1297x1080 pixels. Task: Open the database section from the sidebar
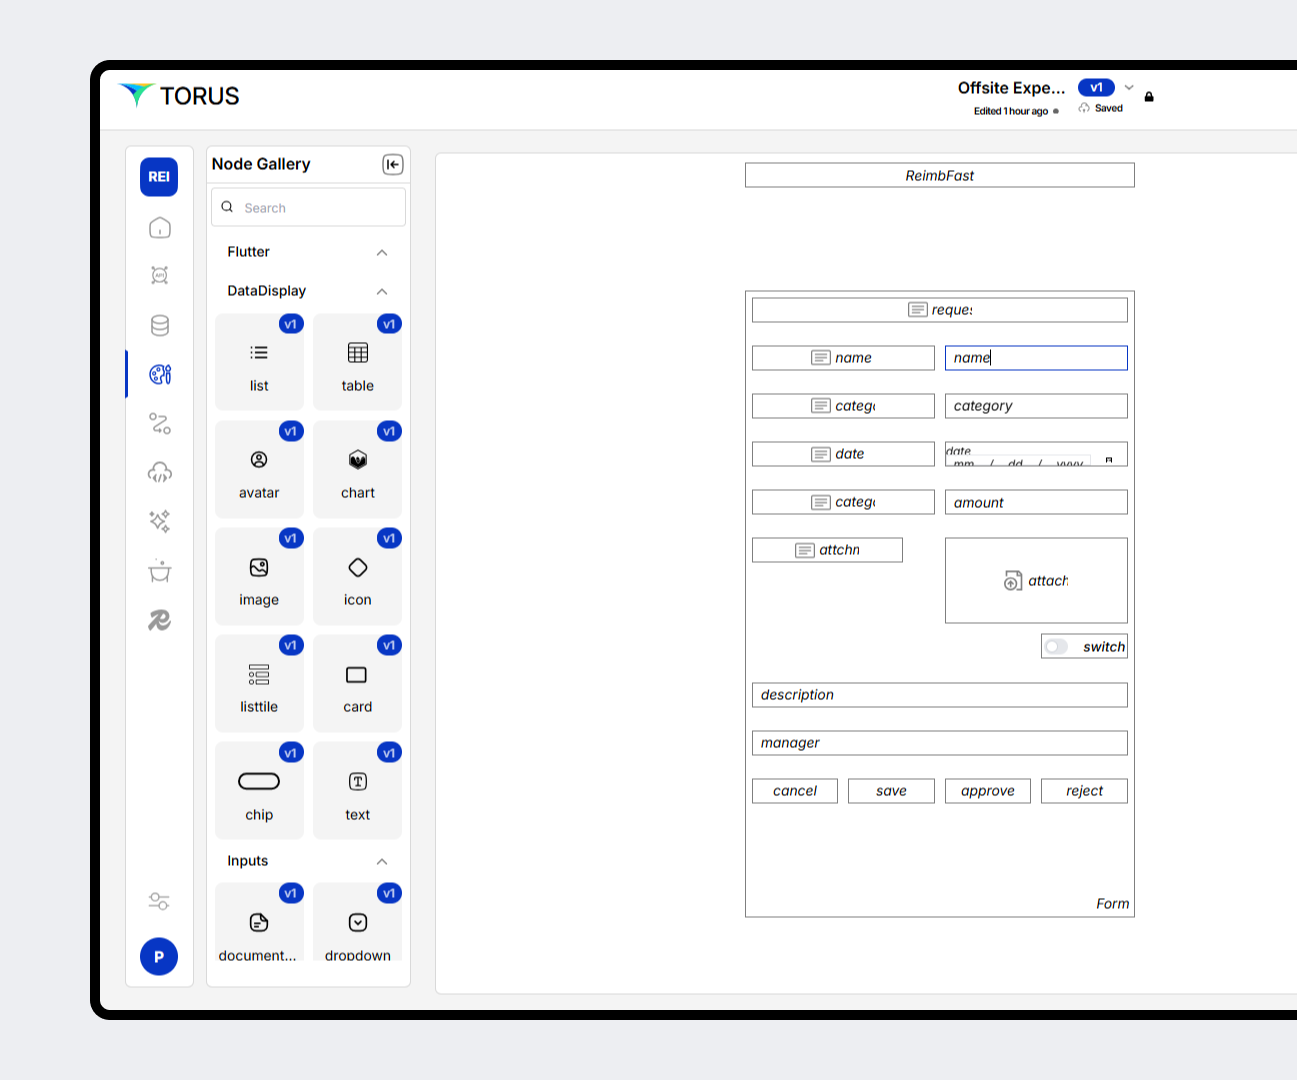159,325
